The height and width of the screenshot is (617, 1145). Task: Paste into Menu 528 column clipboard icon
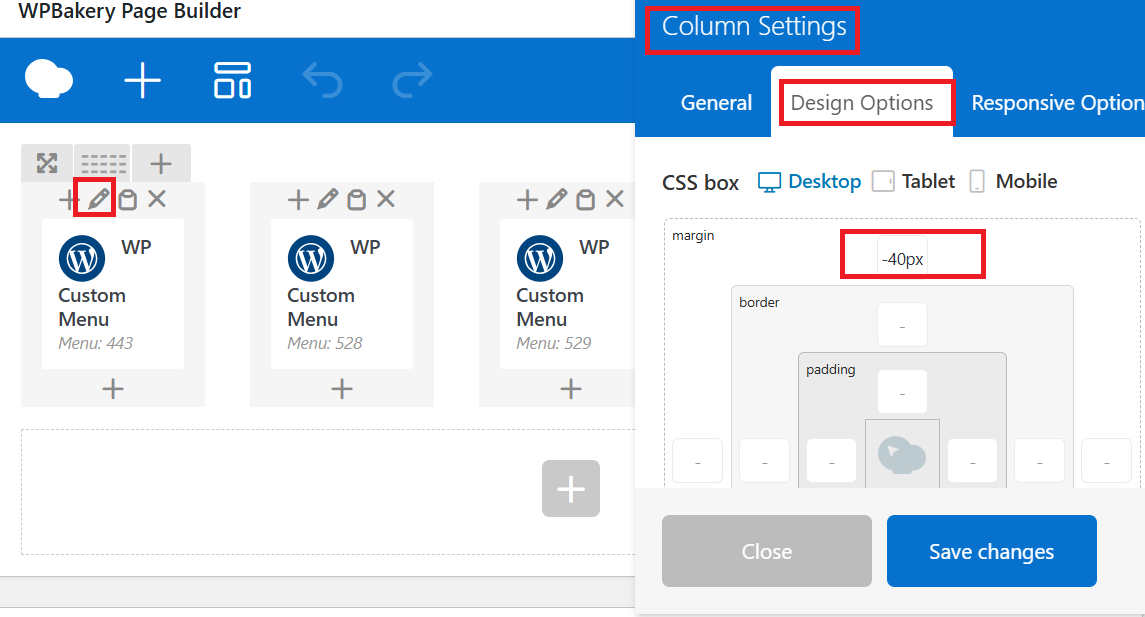(356, 199)
